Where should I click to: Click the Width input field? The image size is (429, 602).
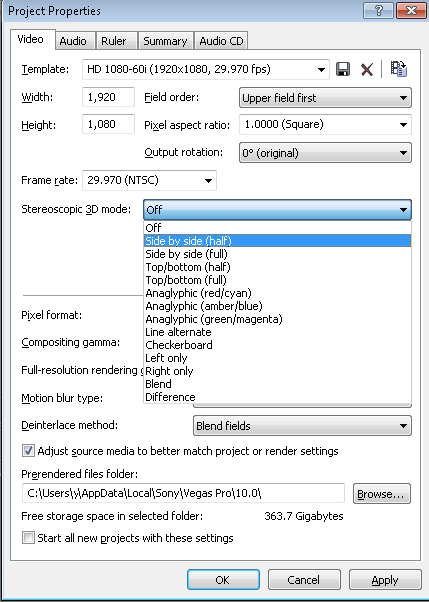click(x=108, y=97)
